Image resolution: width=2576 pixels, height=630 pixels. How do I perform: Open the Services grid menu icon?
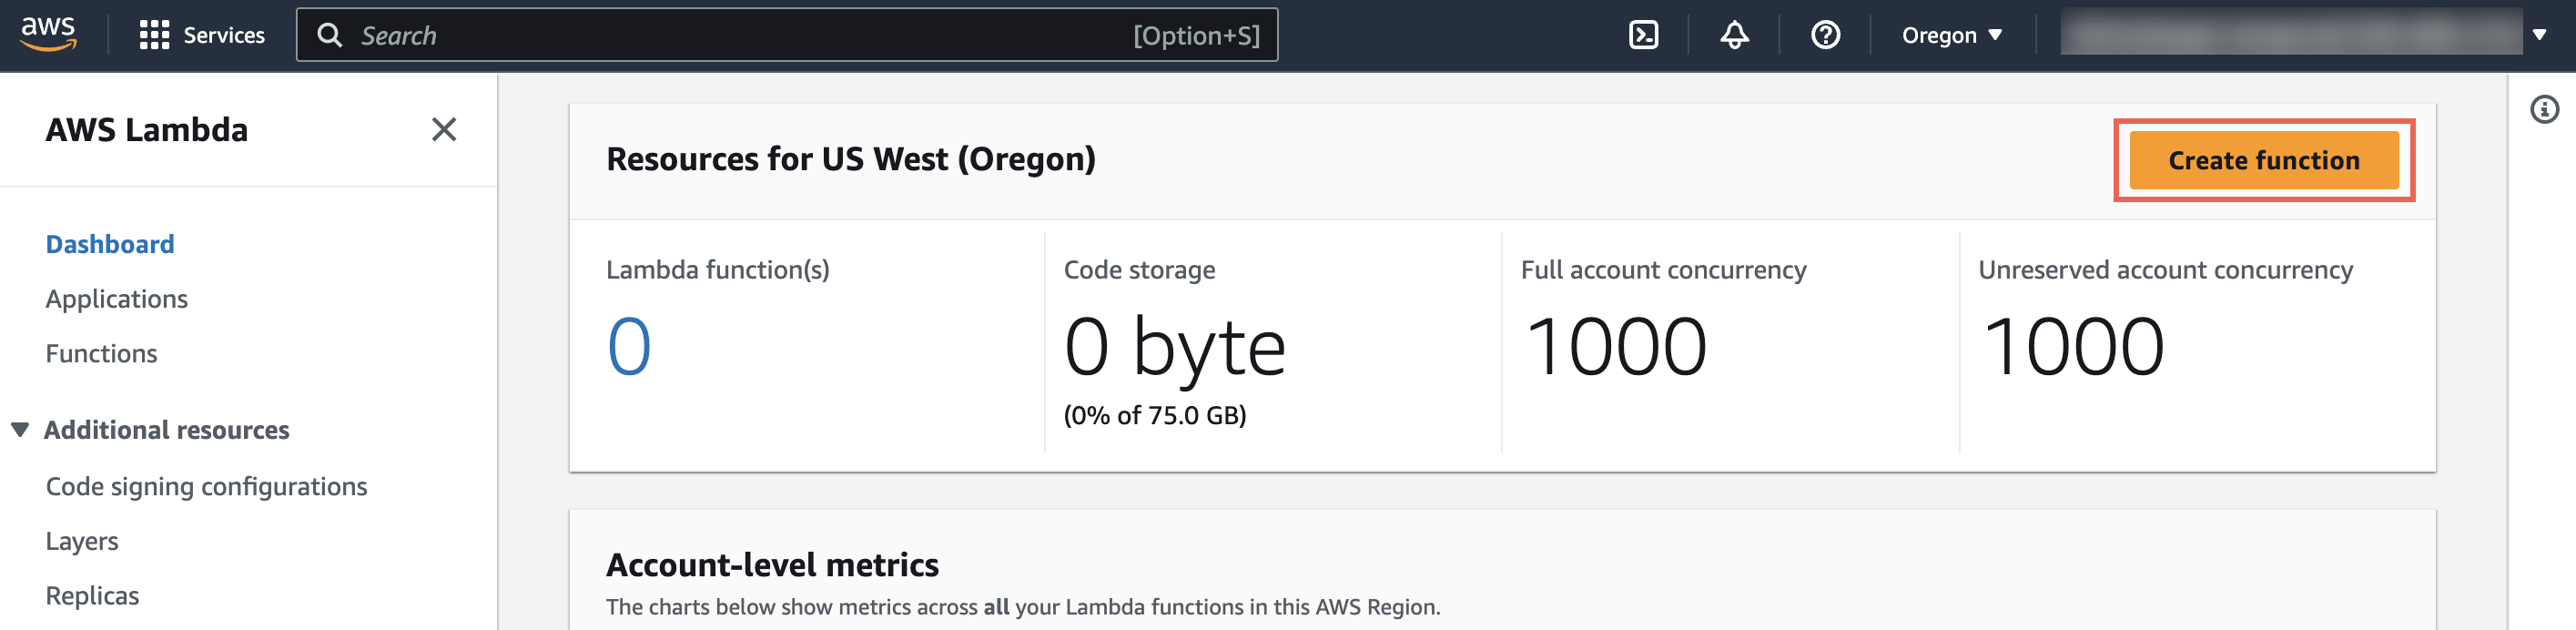[154, 36]
